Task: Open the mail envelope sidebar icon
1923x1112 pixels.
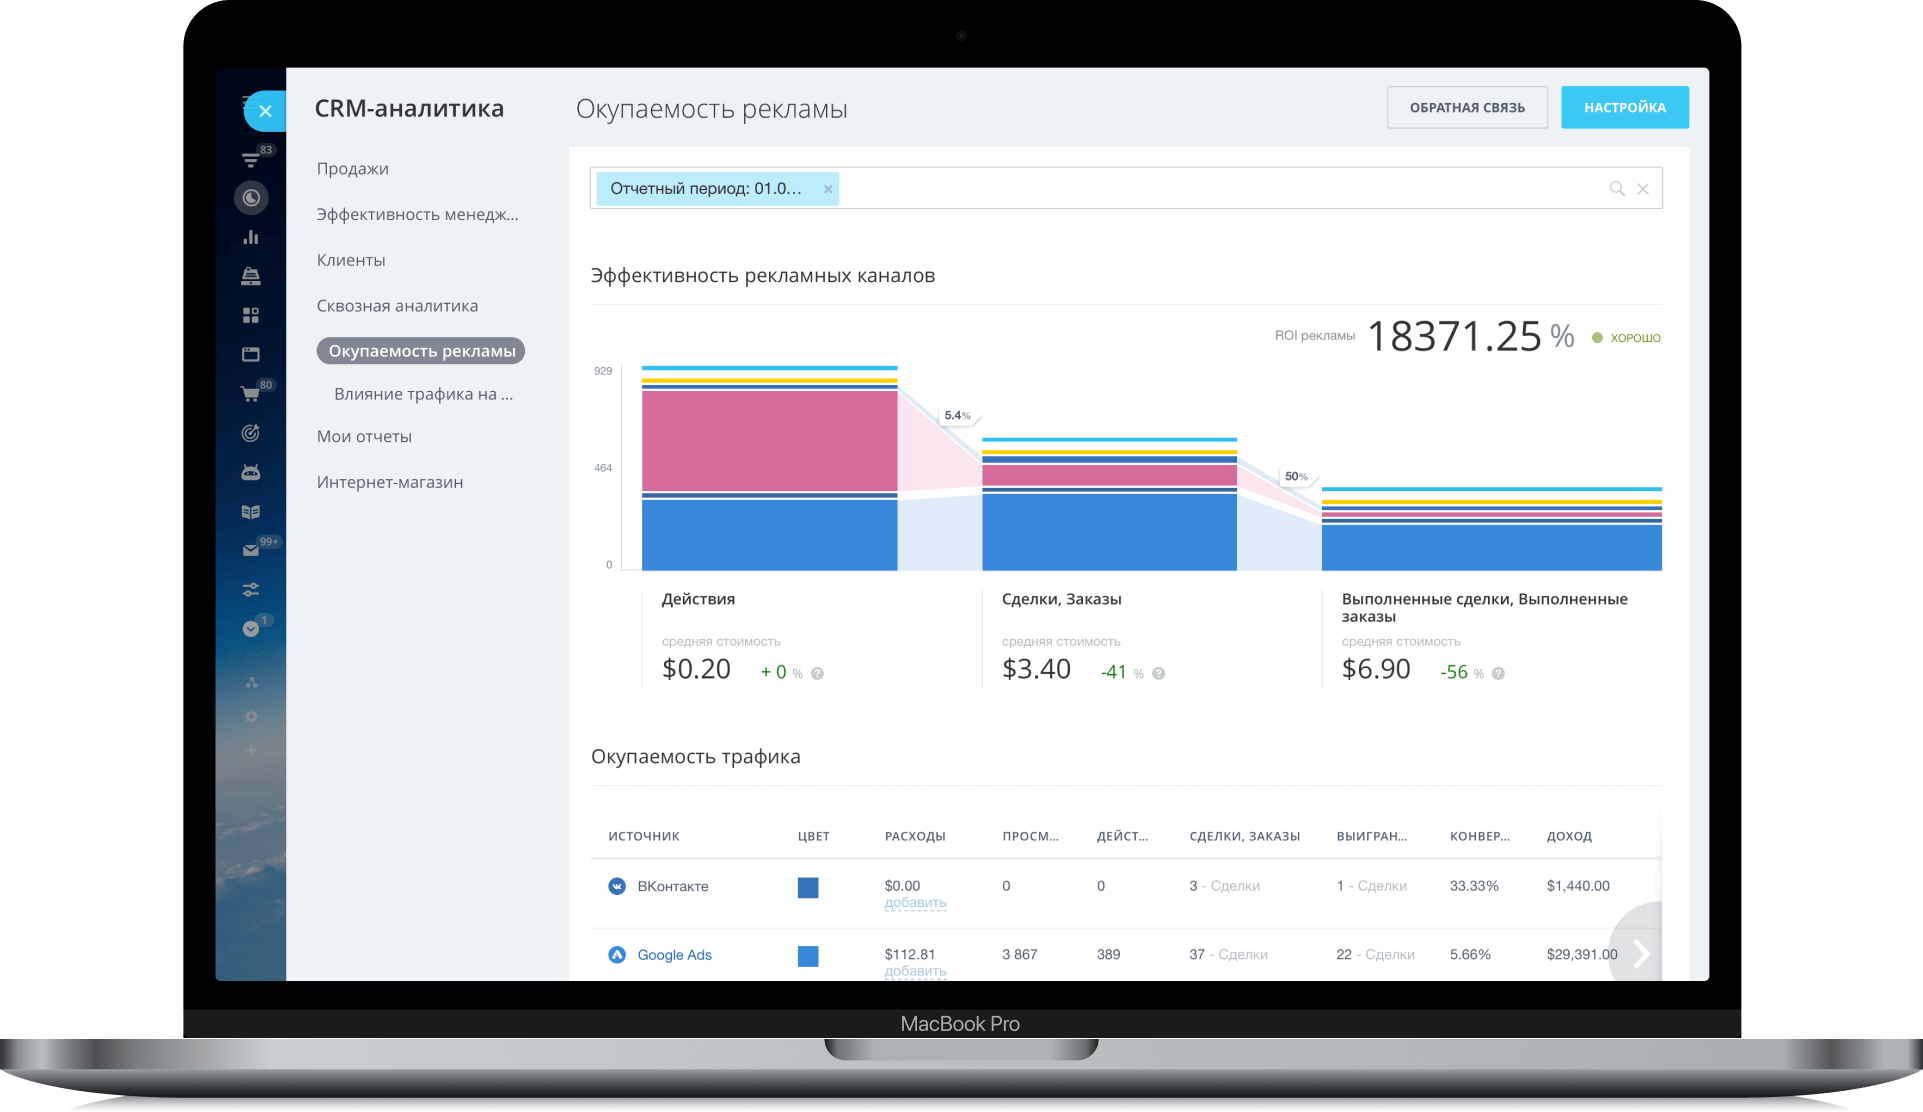Action: tap(250, 550)
